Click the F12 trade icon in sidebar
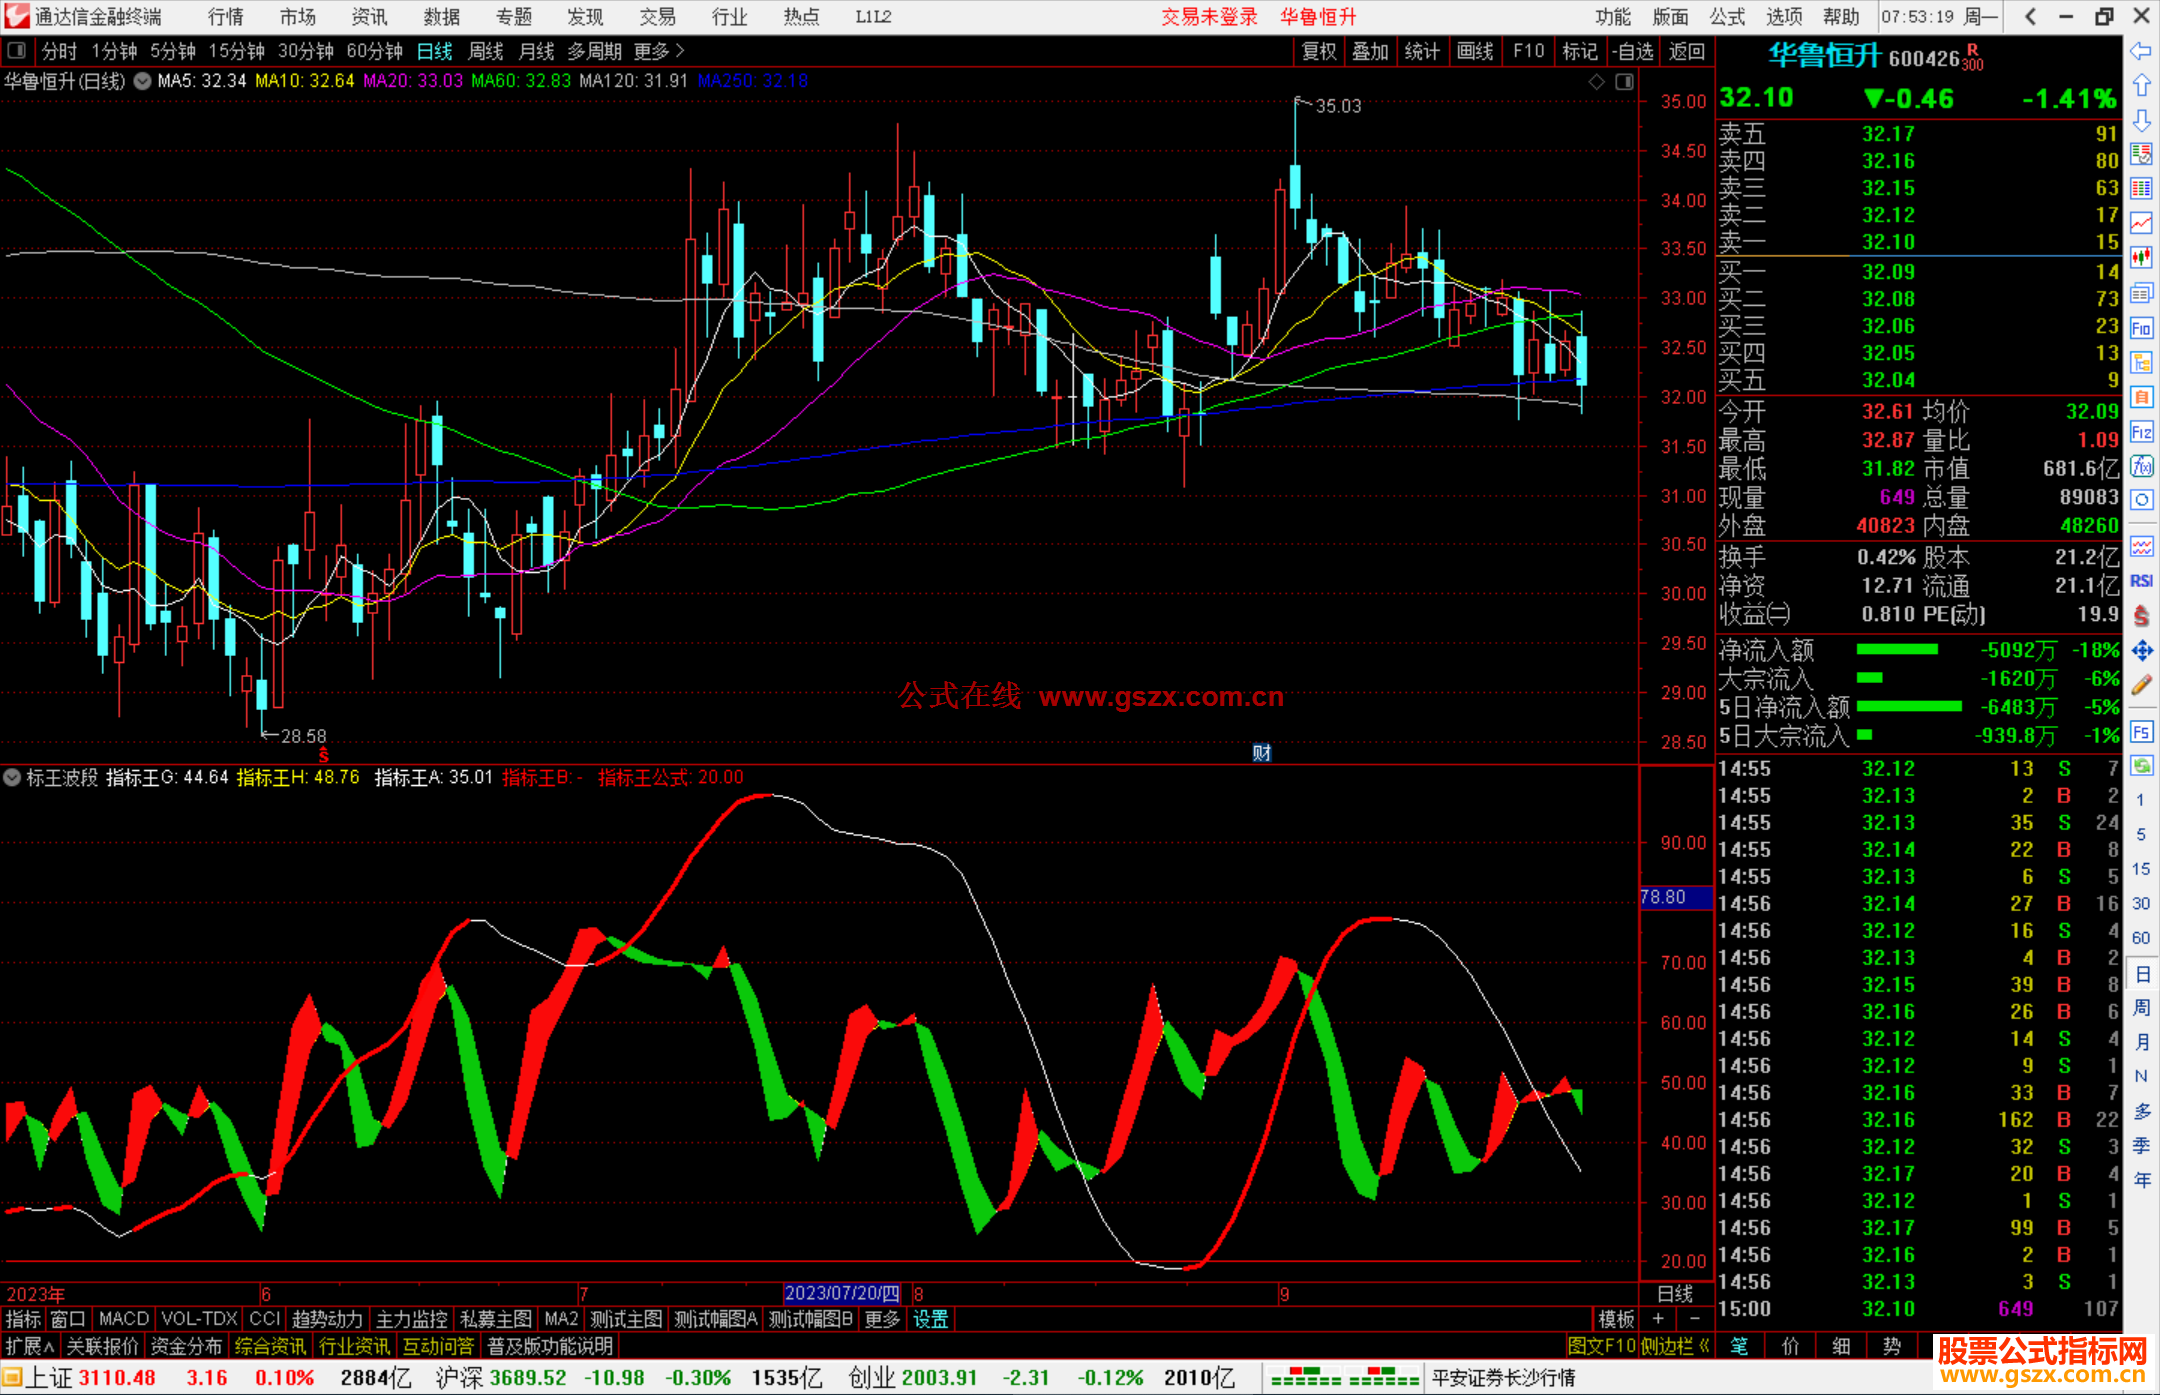Viewport: 2160px width, 1395px height. tap(2141, 432)
